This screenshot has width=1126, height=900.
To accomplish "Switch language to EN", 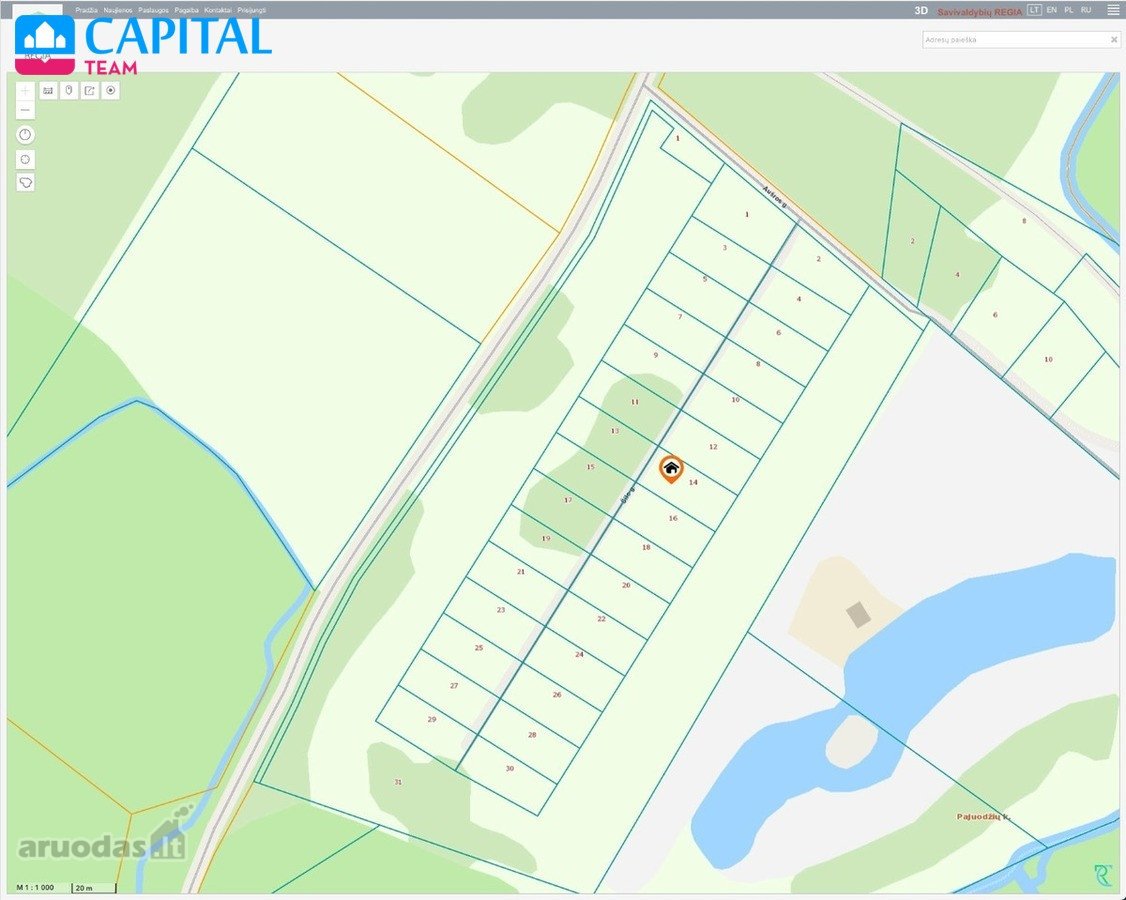I will 1051,10.
